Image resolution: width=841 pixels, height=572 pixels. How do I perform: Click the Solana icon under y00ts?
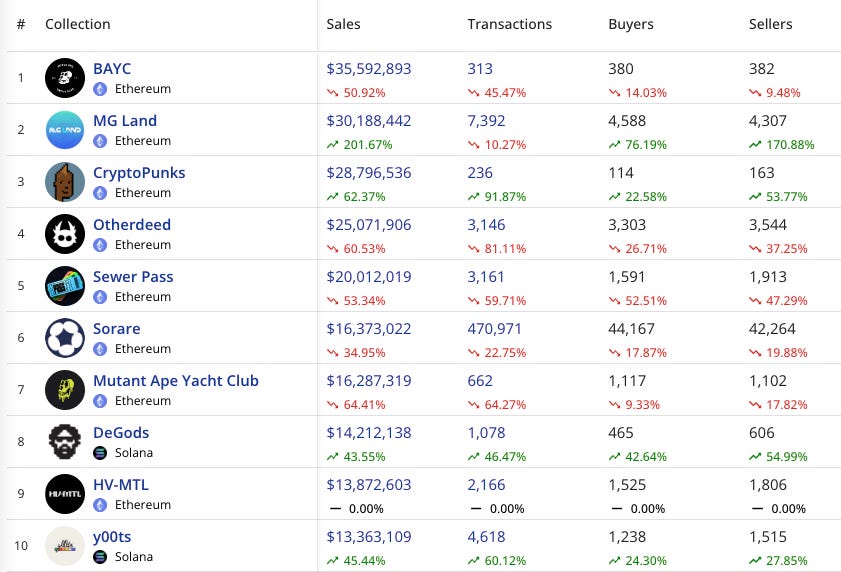100,558
